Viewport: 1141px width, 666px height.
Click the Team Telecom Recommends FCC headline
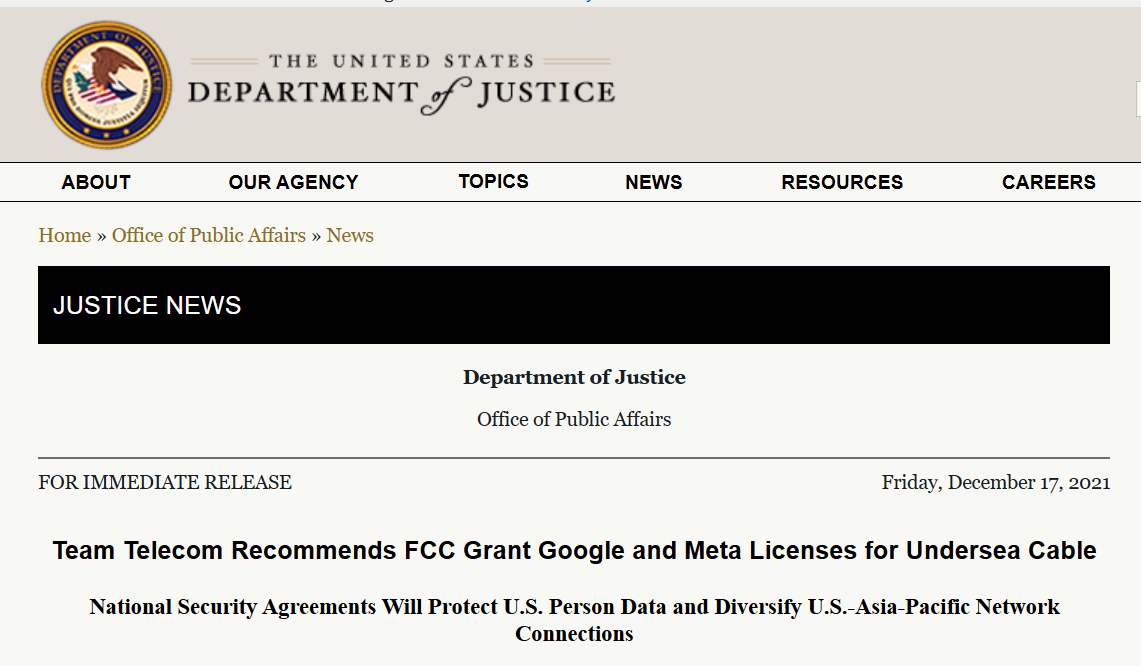574,550
